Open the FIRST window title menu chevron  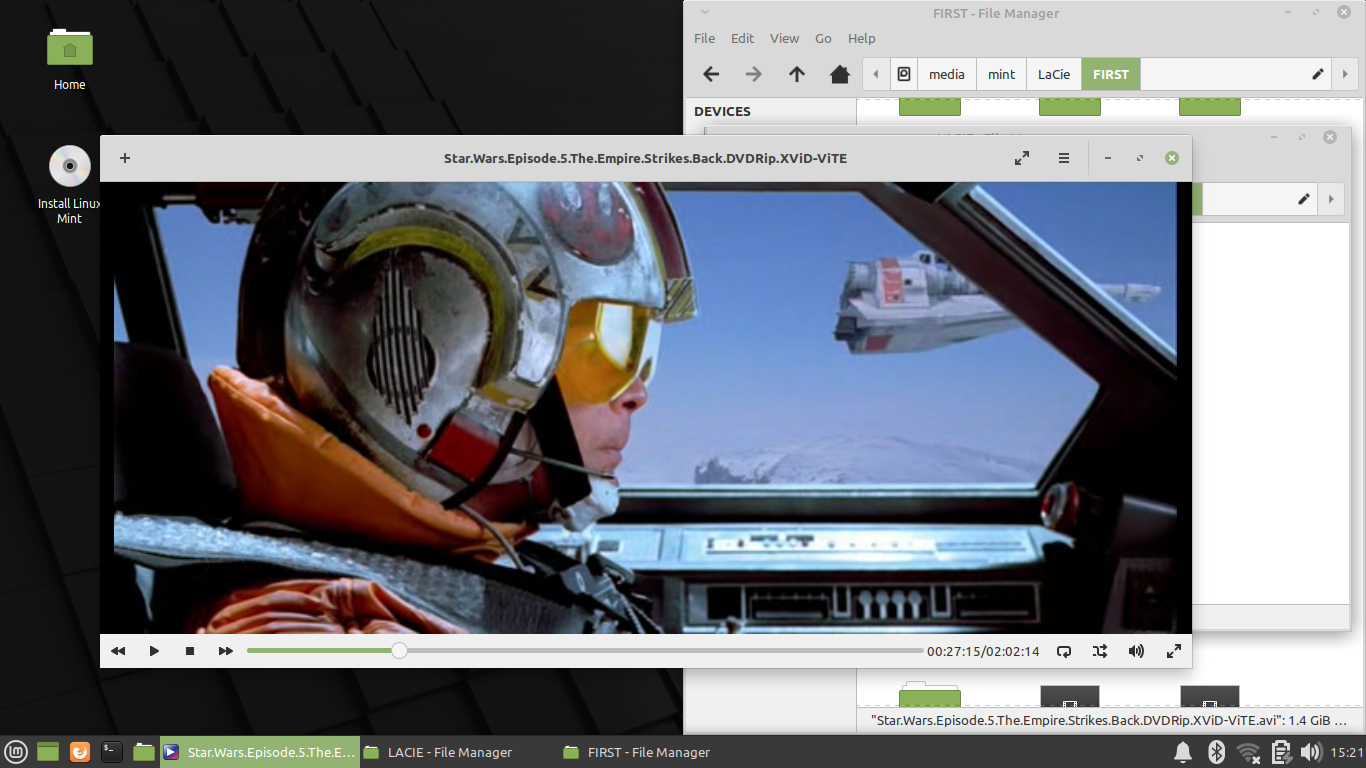coord(703,13)
